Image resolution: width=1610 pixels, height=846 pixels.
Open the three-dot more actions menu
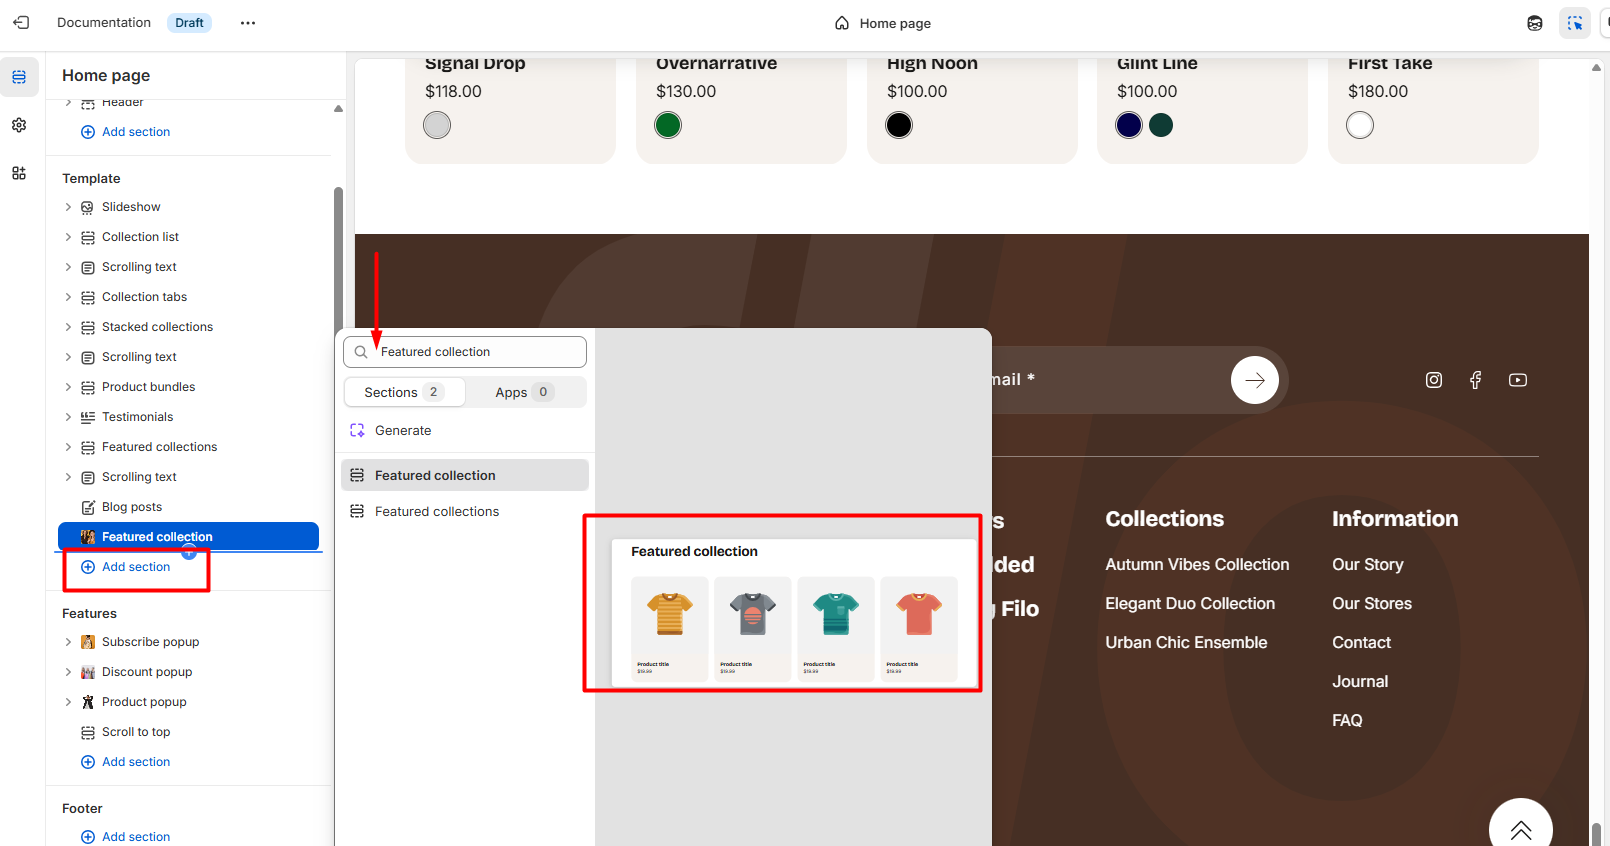coord(248,23)
